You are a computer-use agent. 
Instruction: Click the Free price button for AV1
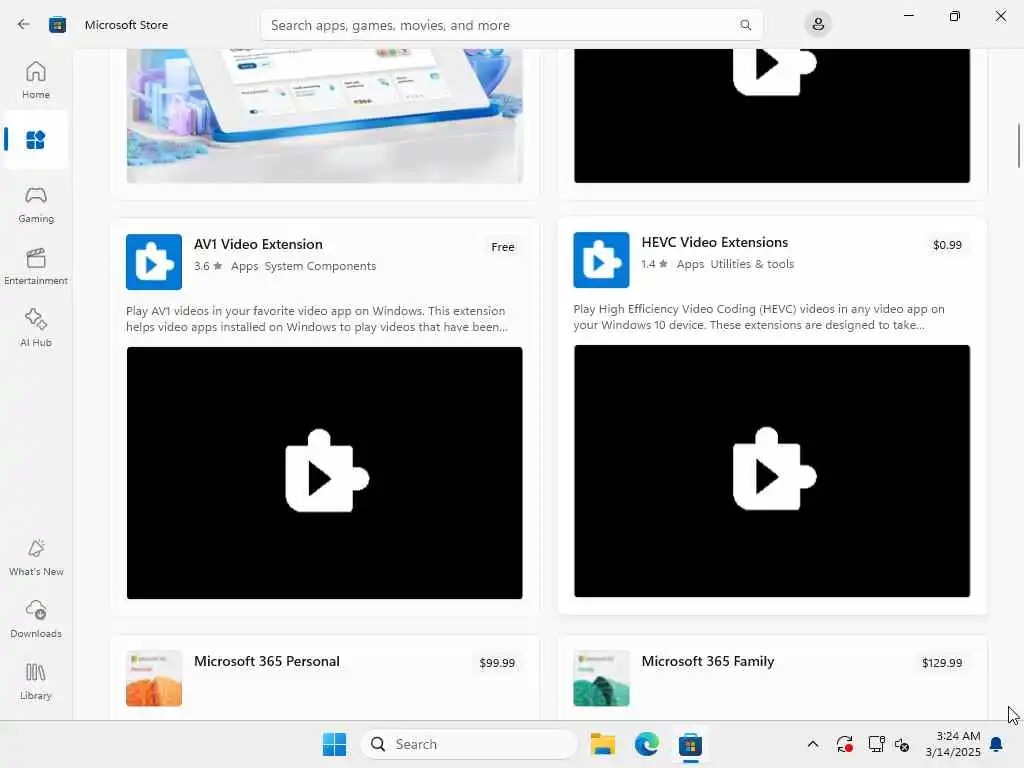pos(503,247)
